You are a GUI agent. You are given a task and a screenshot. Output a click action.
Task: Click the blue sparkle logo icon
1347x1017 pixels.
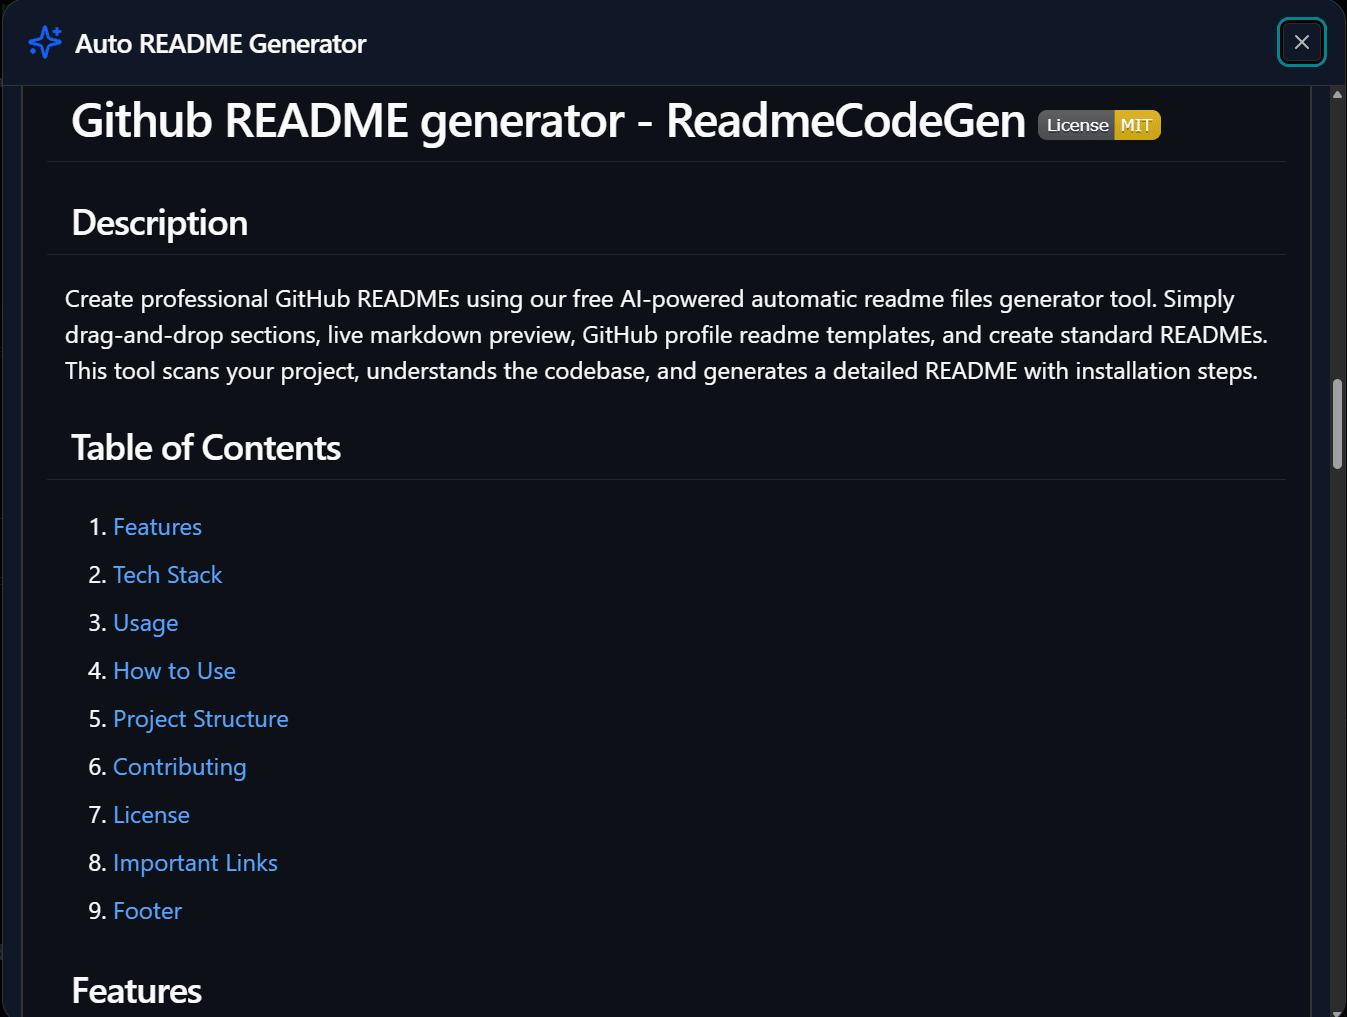(x=45, y=43)
